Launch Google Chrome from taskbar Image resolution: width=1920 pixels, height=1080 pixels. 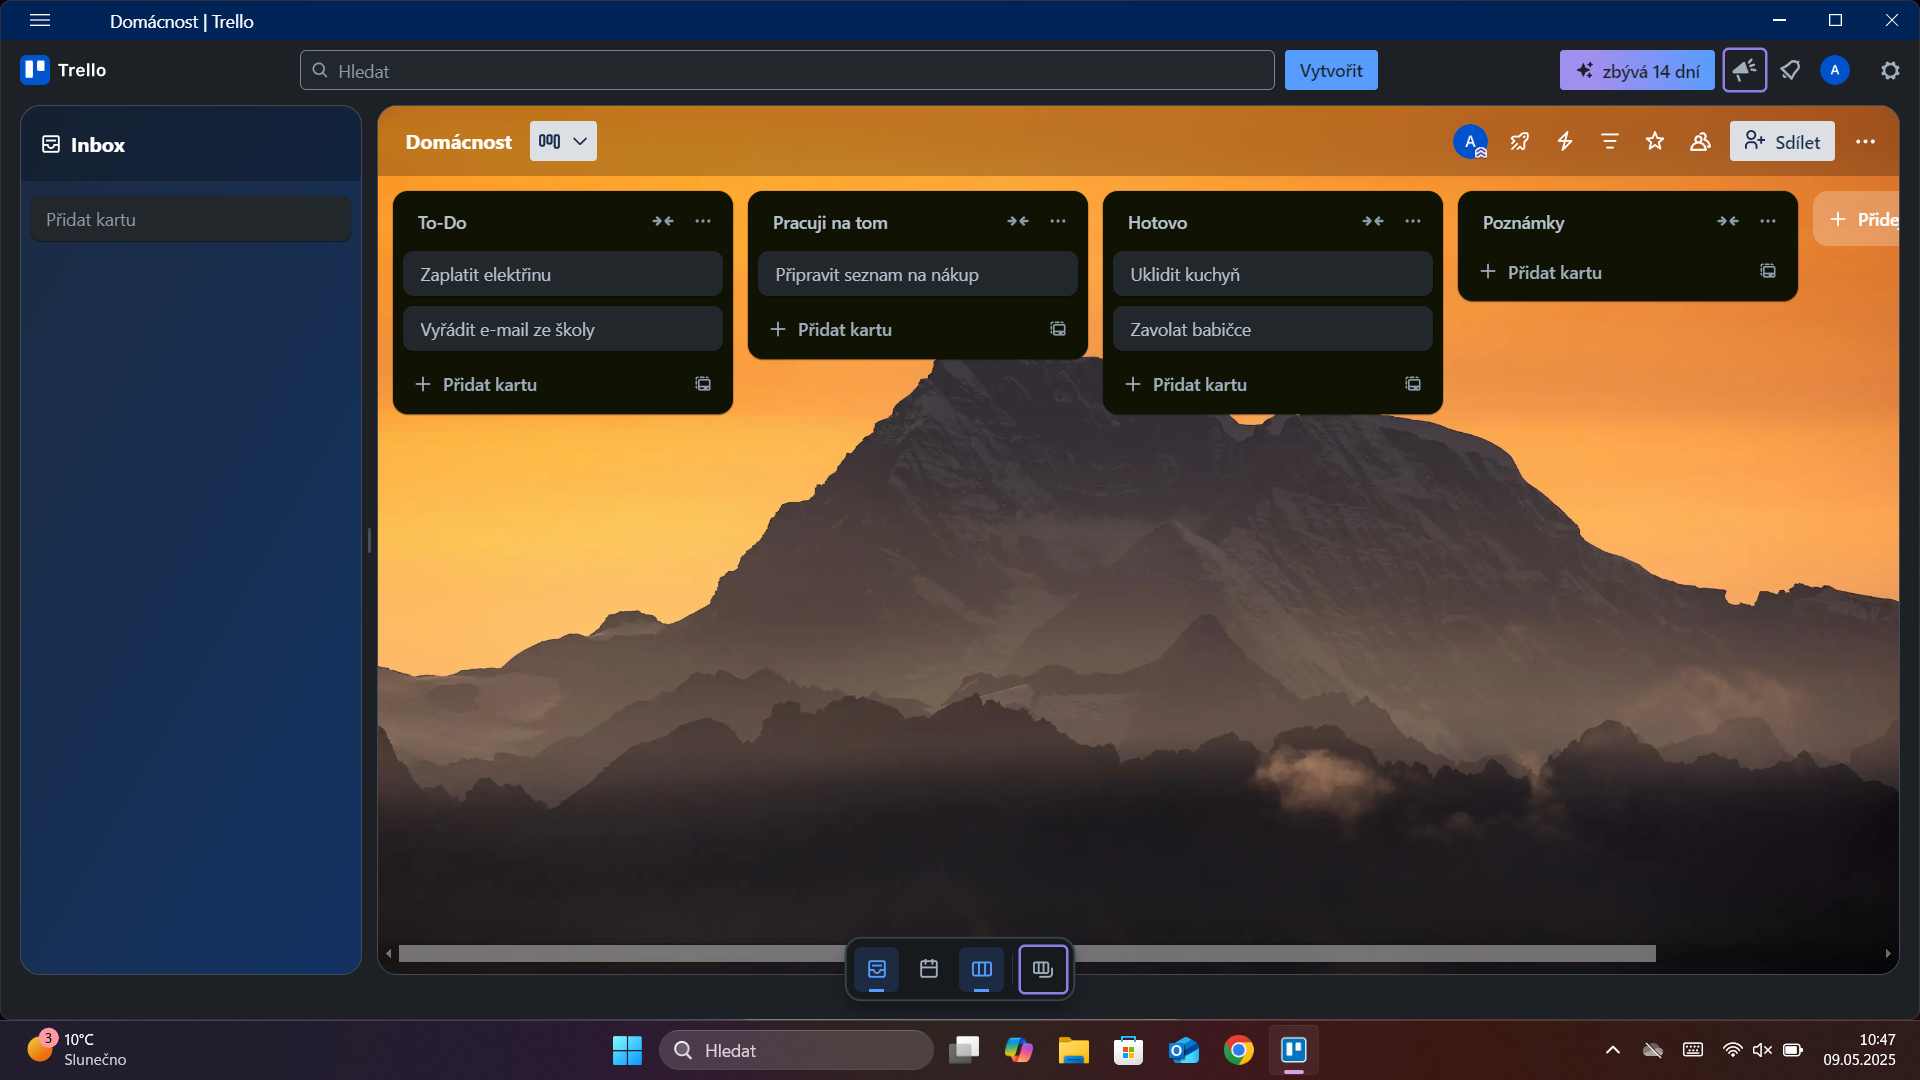coord(1239,1050)
